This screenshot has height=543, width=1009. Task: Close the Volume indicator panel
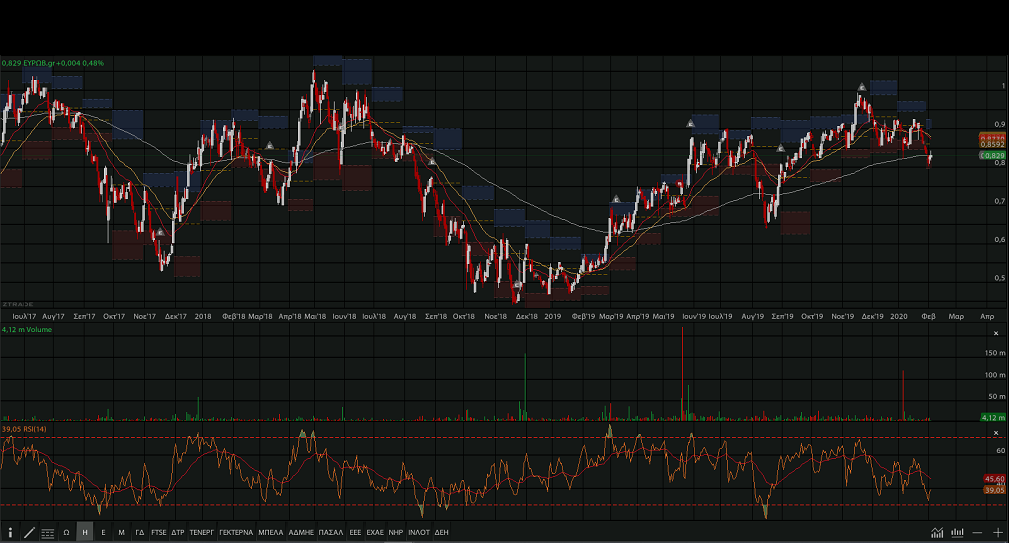[995, 332]
